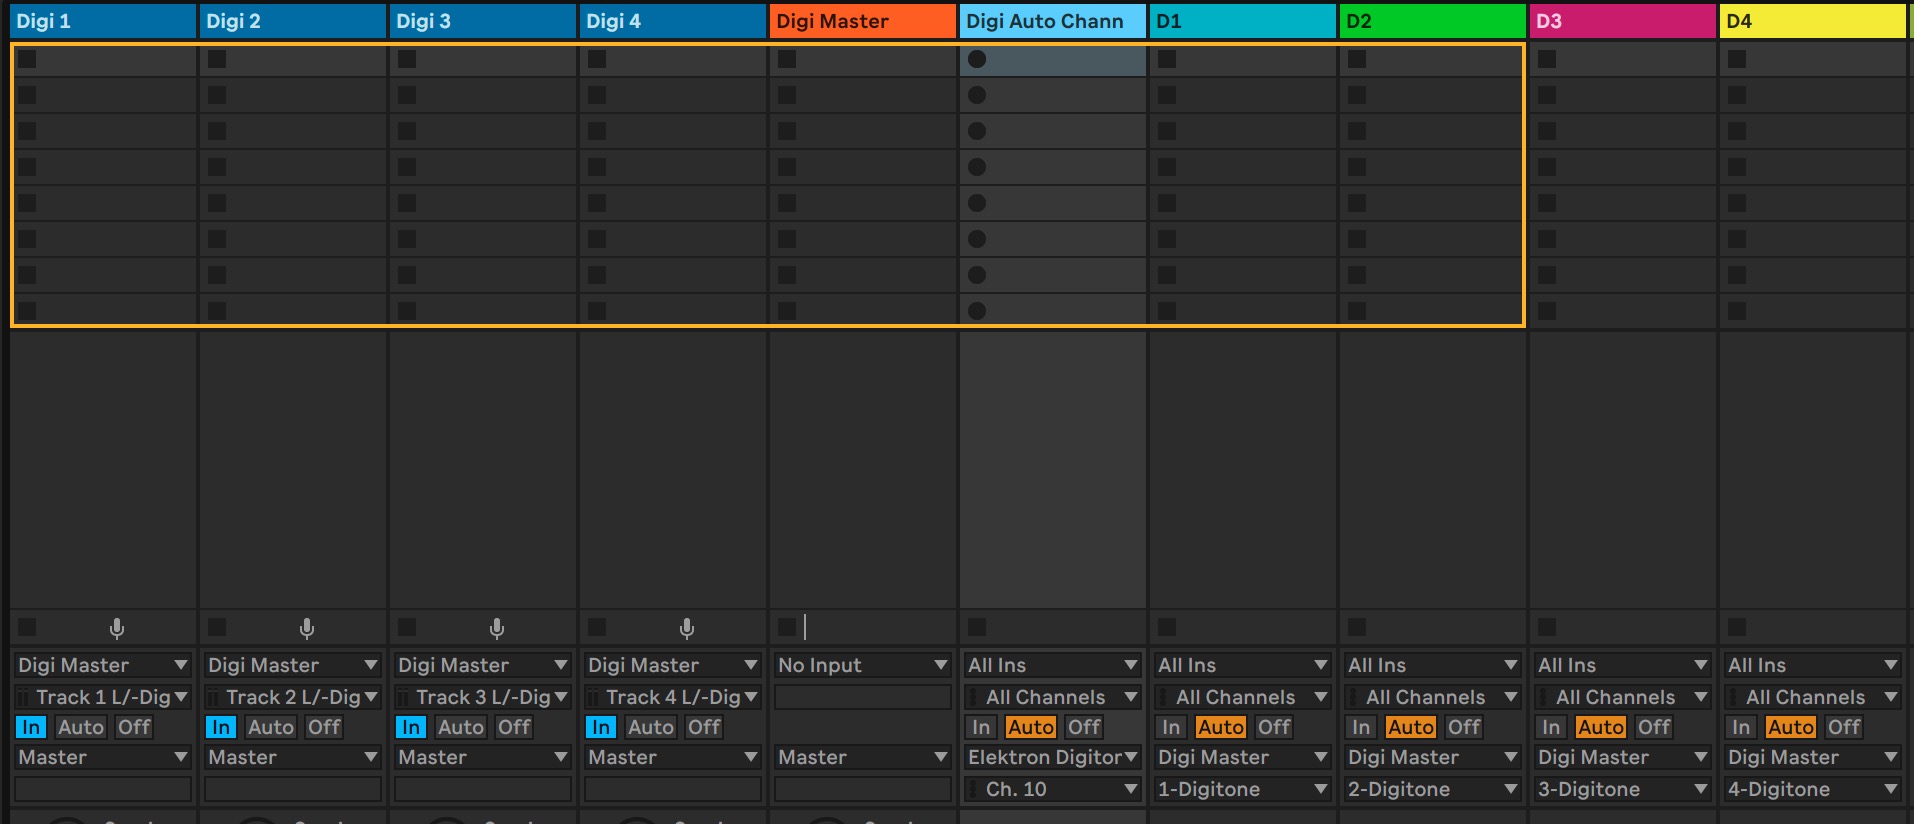Set Digi 1 monitor to Auto
The width and height of the screenshot is (1914, 824).
coord(80,727)
